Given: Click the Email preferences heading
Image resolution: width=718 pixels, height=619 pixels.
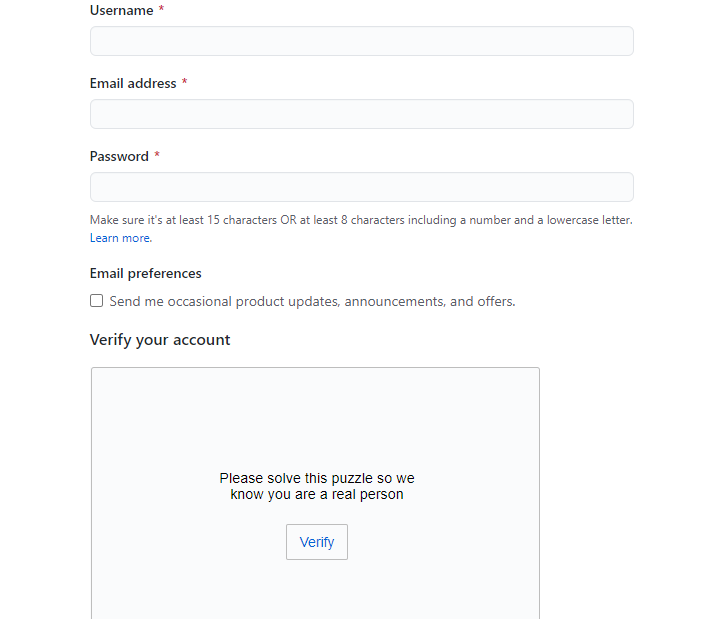Looking at the screenshot, I should pos(145,273).
